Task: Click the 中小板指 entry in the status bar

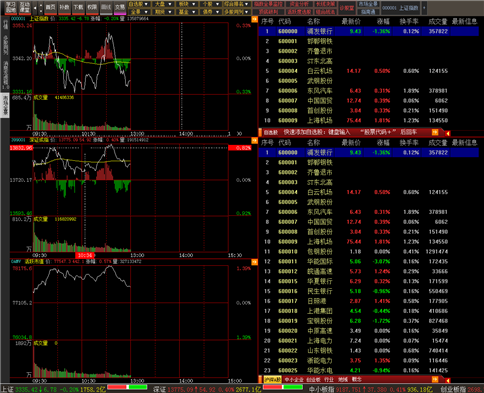Action: click(x=371, y=389)
